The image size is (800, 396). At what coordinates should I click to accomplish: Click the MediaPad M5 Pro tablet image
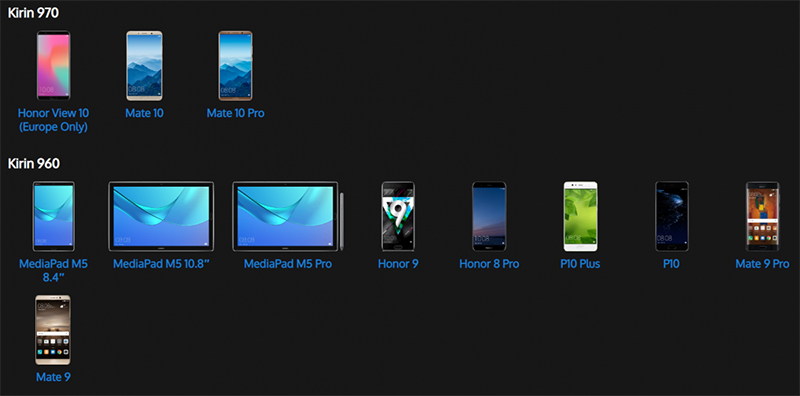click(x=288, y=216)
